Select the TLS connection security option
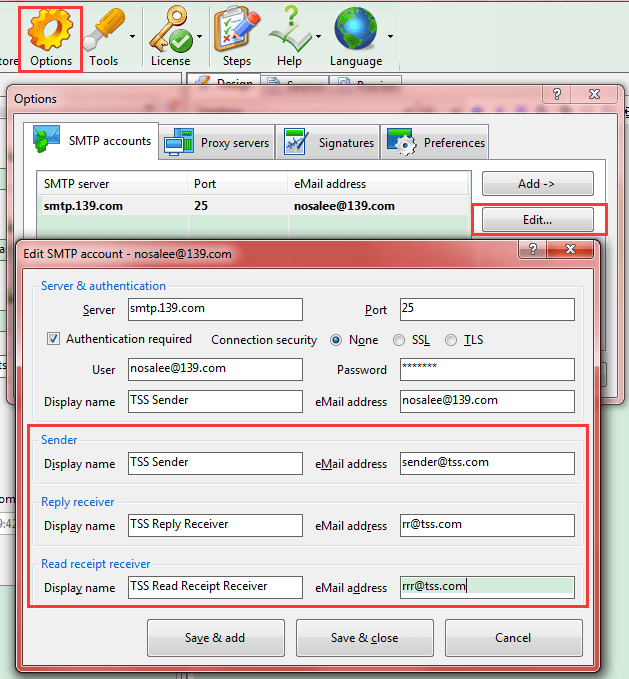This screenshot has width=629, height=679. (x=451, y=340)
